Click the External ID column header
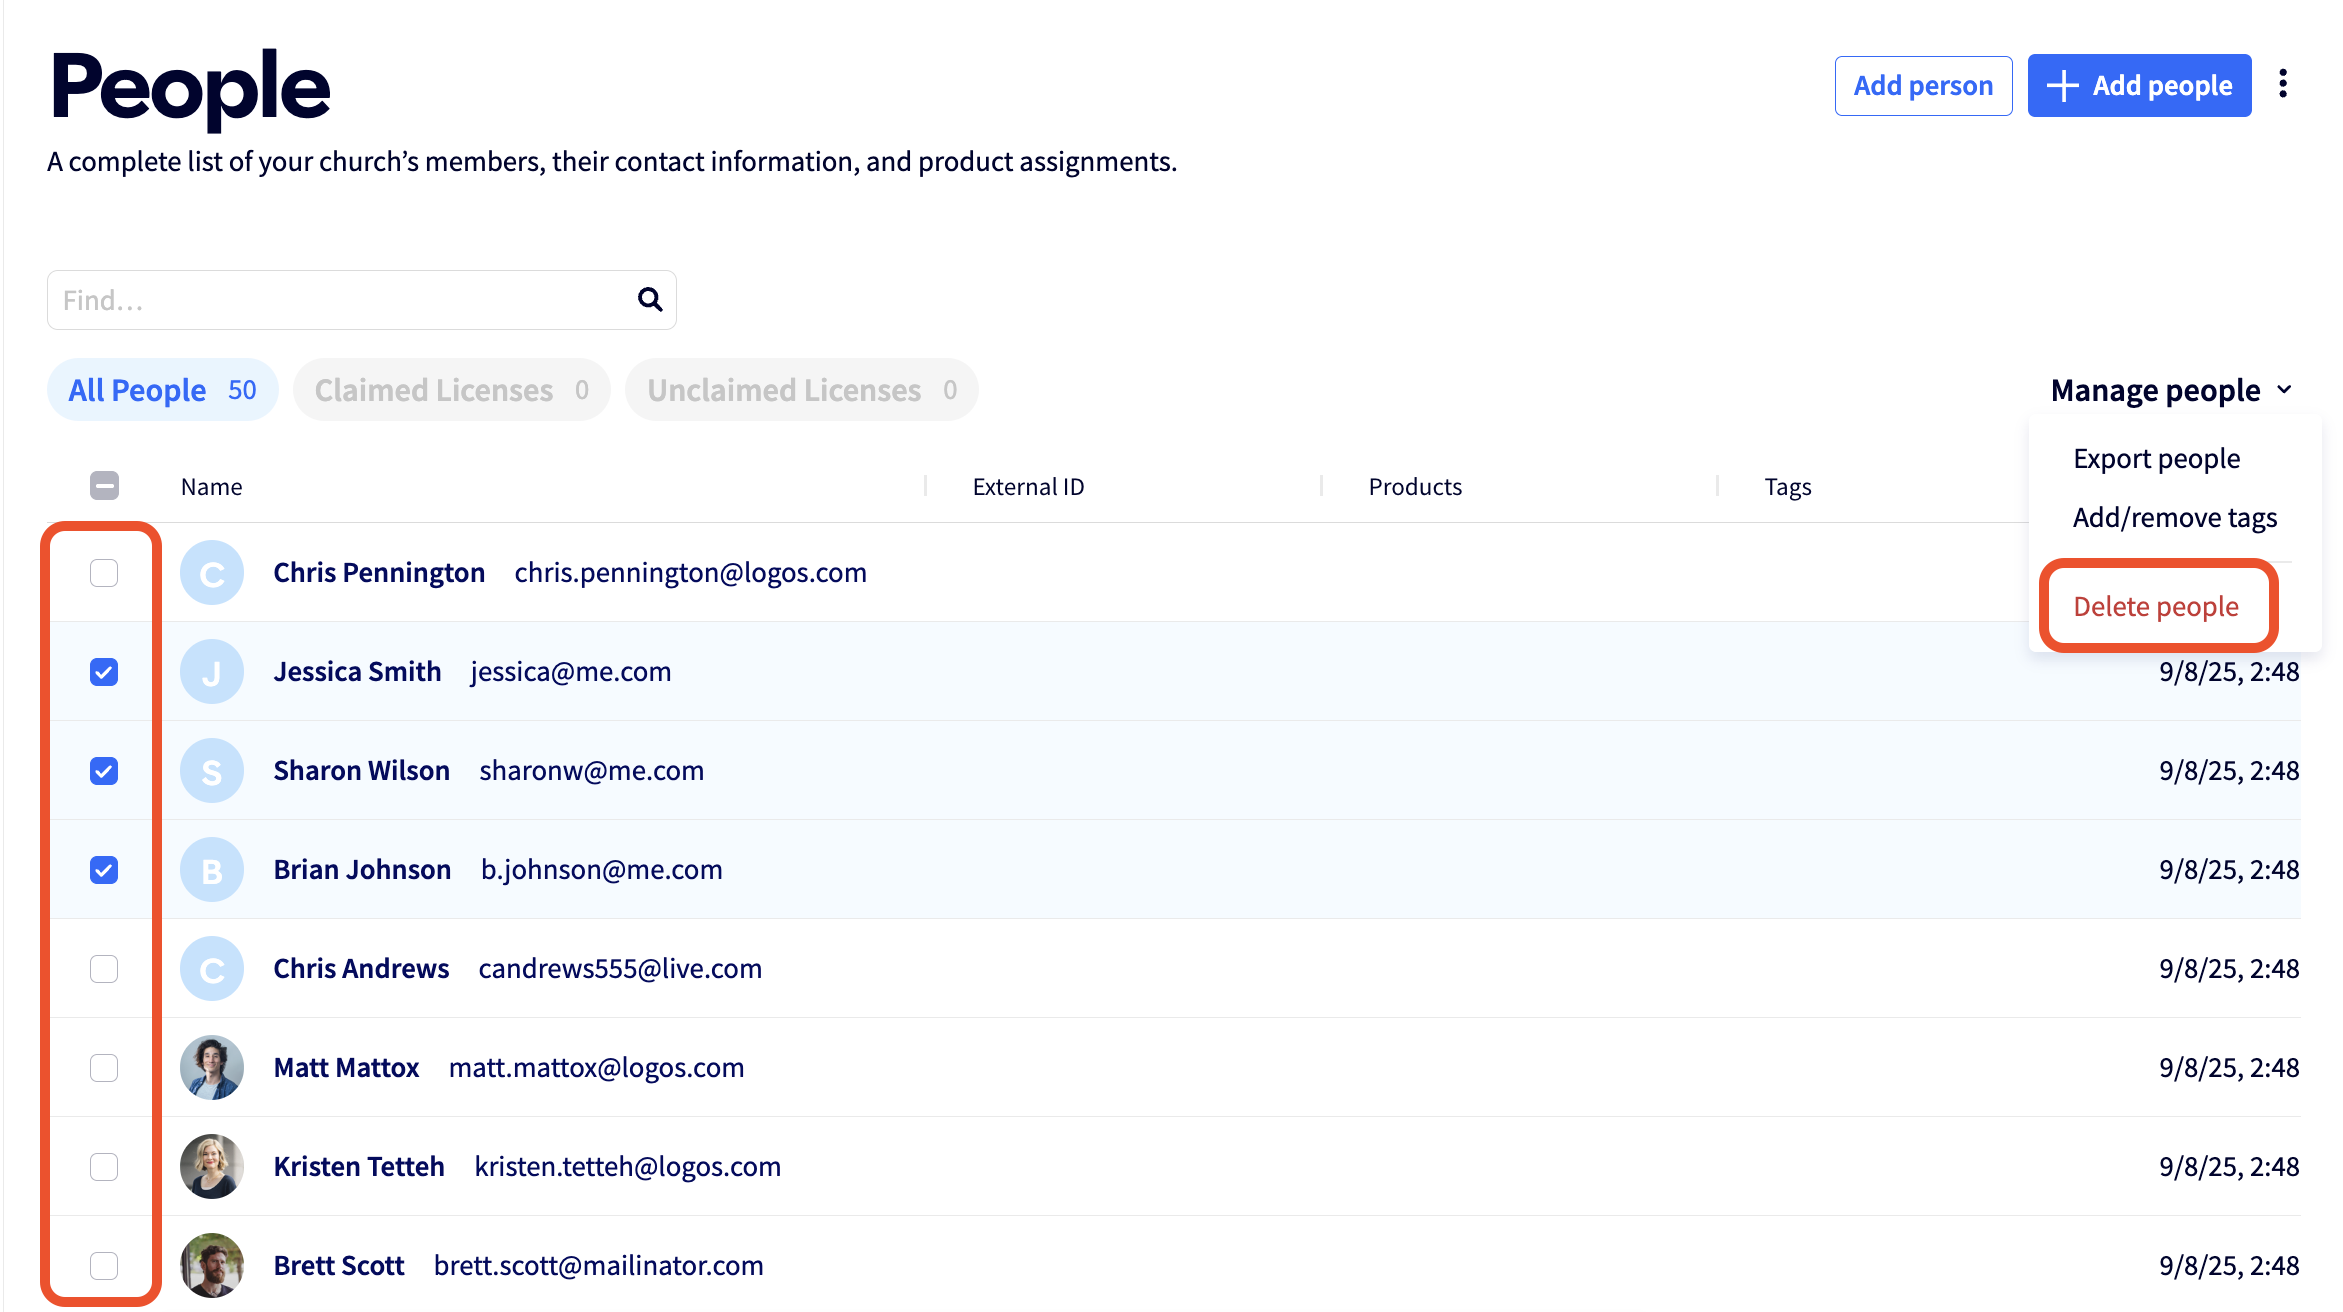Screen dimensions: 2343x1312 click(1028, 487)
